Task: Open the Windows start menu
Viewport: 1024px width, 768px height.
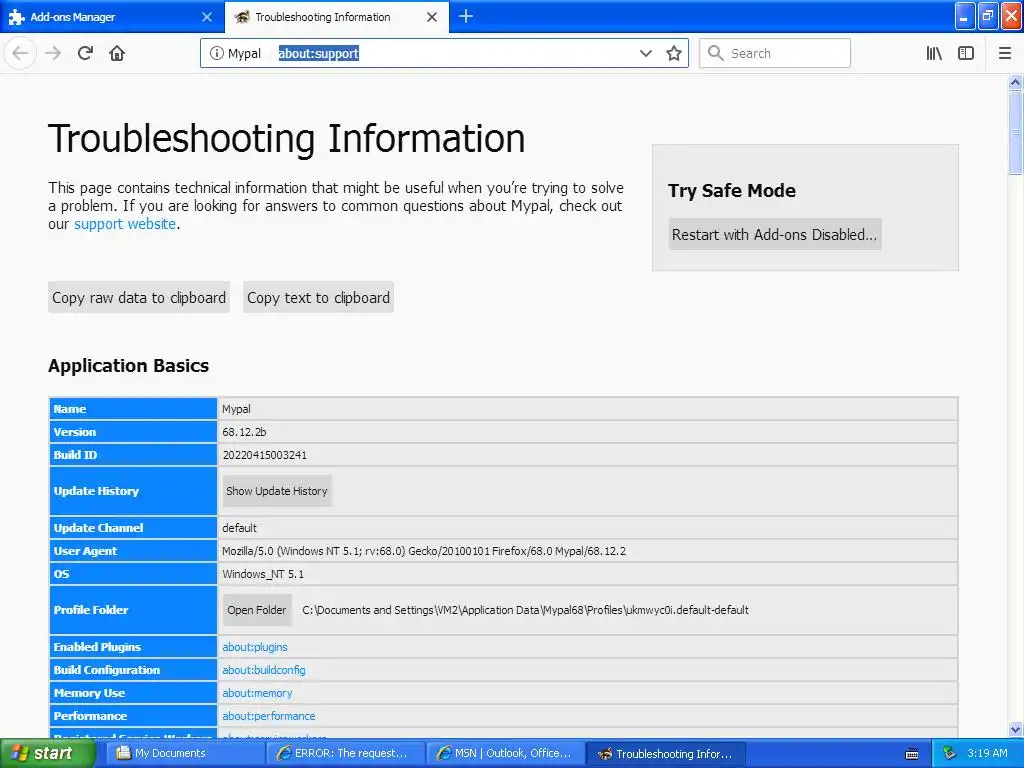Action: point(48,754)
